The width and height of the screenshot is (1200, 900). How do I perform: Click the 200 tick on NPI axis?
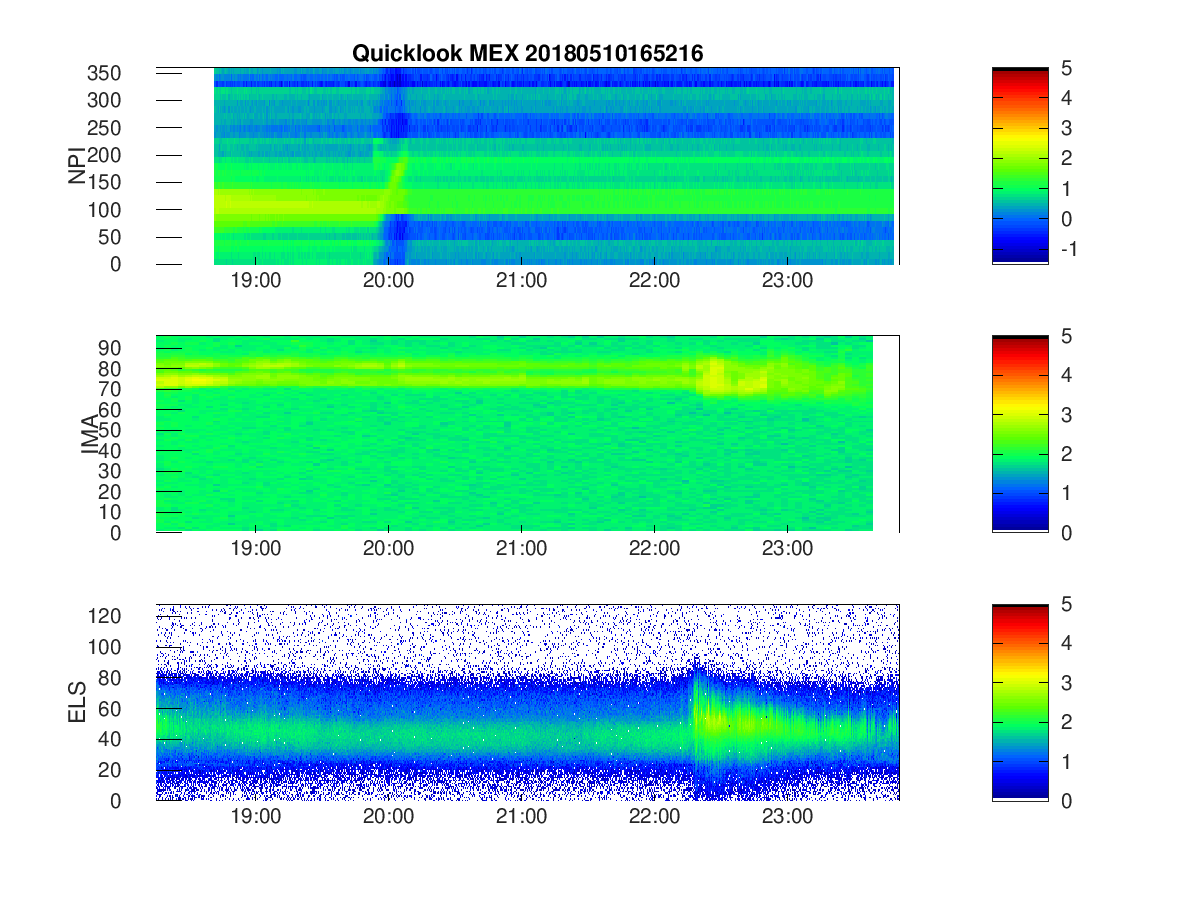click(x=104, y=155)
